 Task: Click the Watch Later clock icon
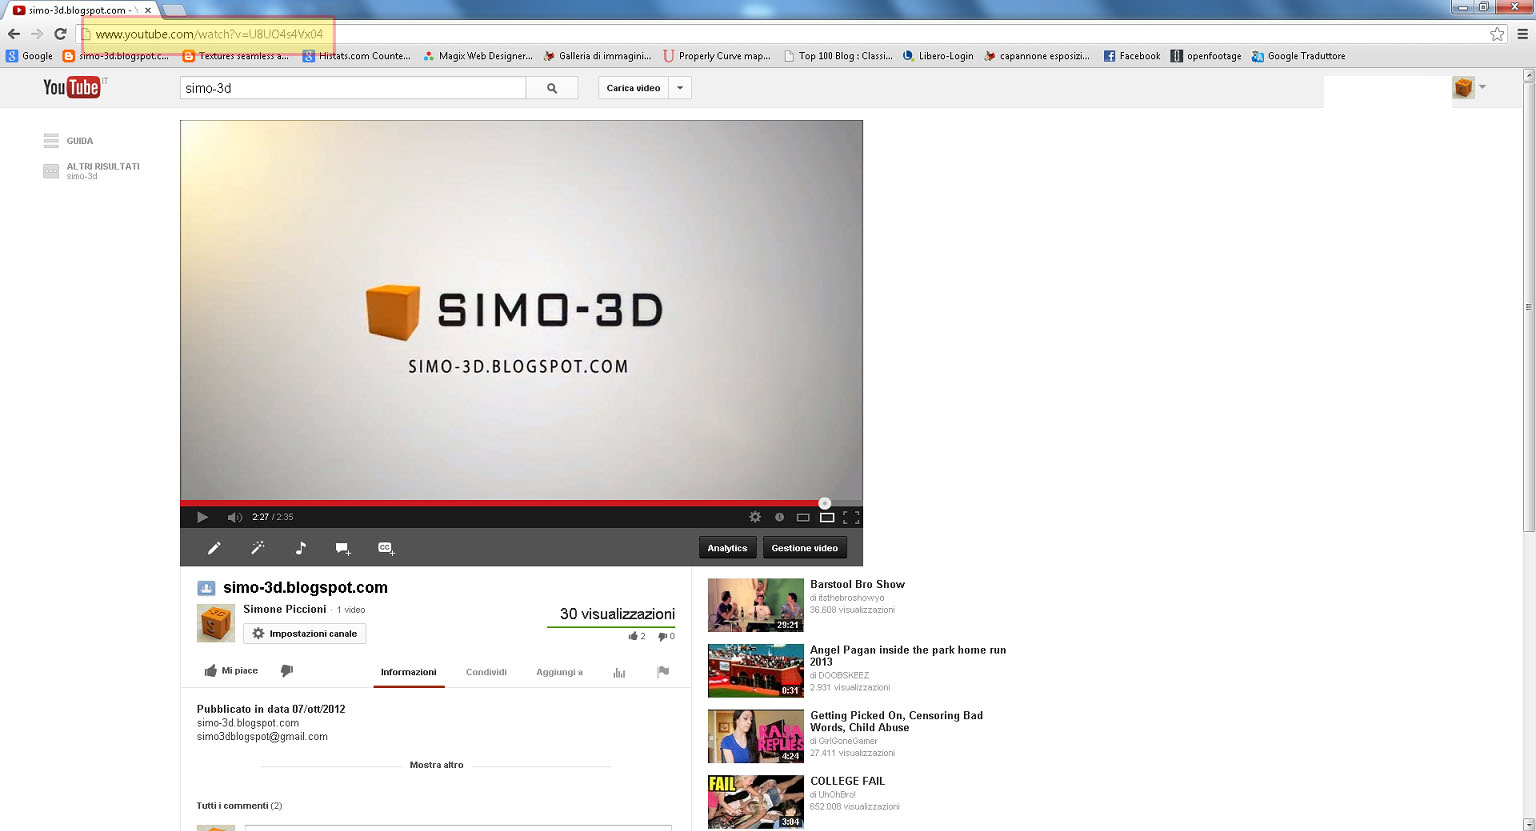pos(779,517)
